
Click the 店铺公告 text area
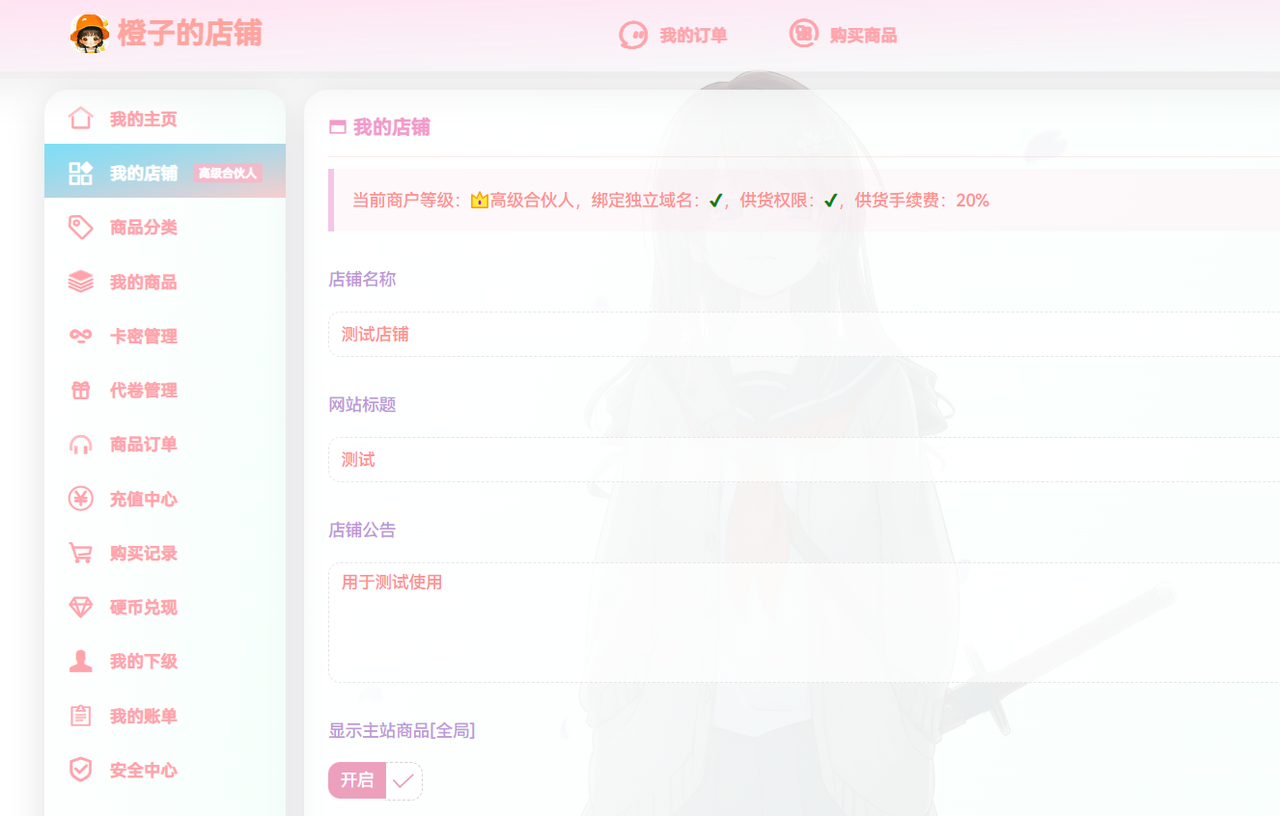[800, 622]
